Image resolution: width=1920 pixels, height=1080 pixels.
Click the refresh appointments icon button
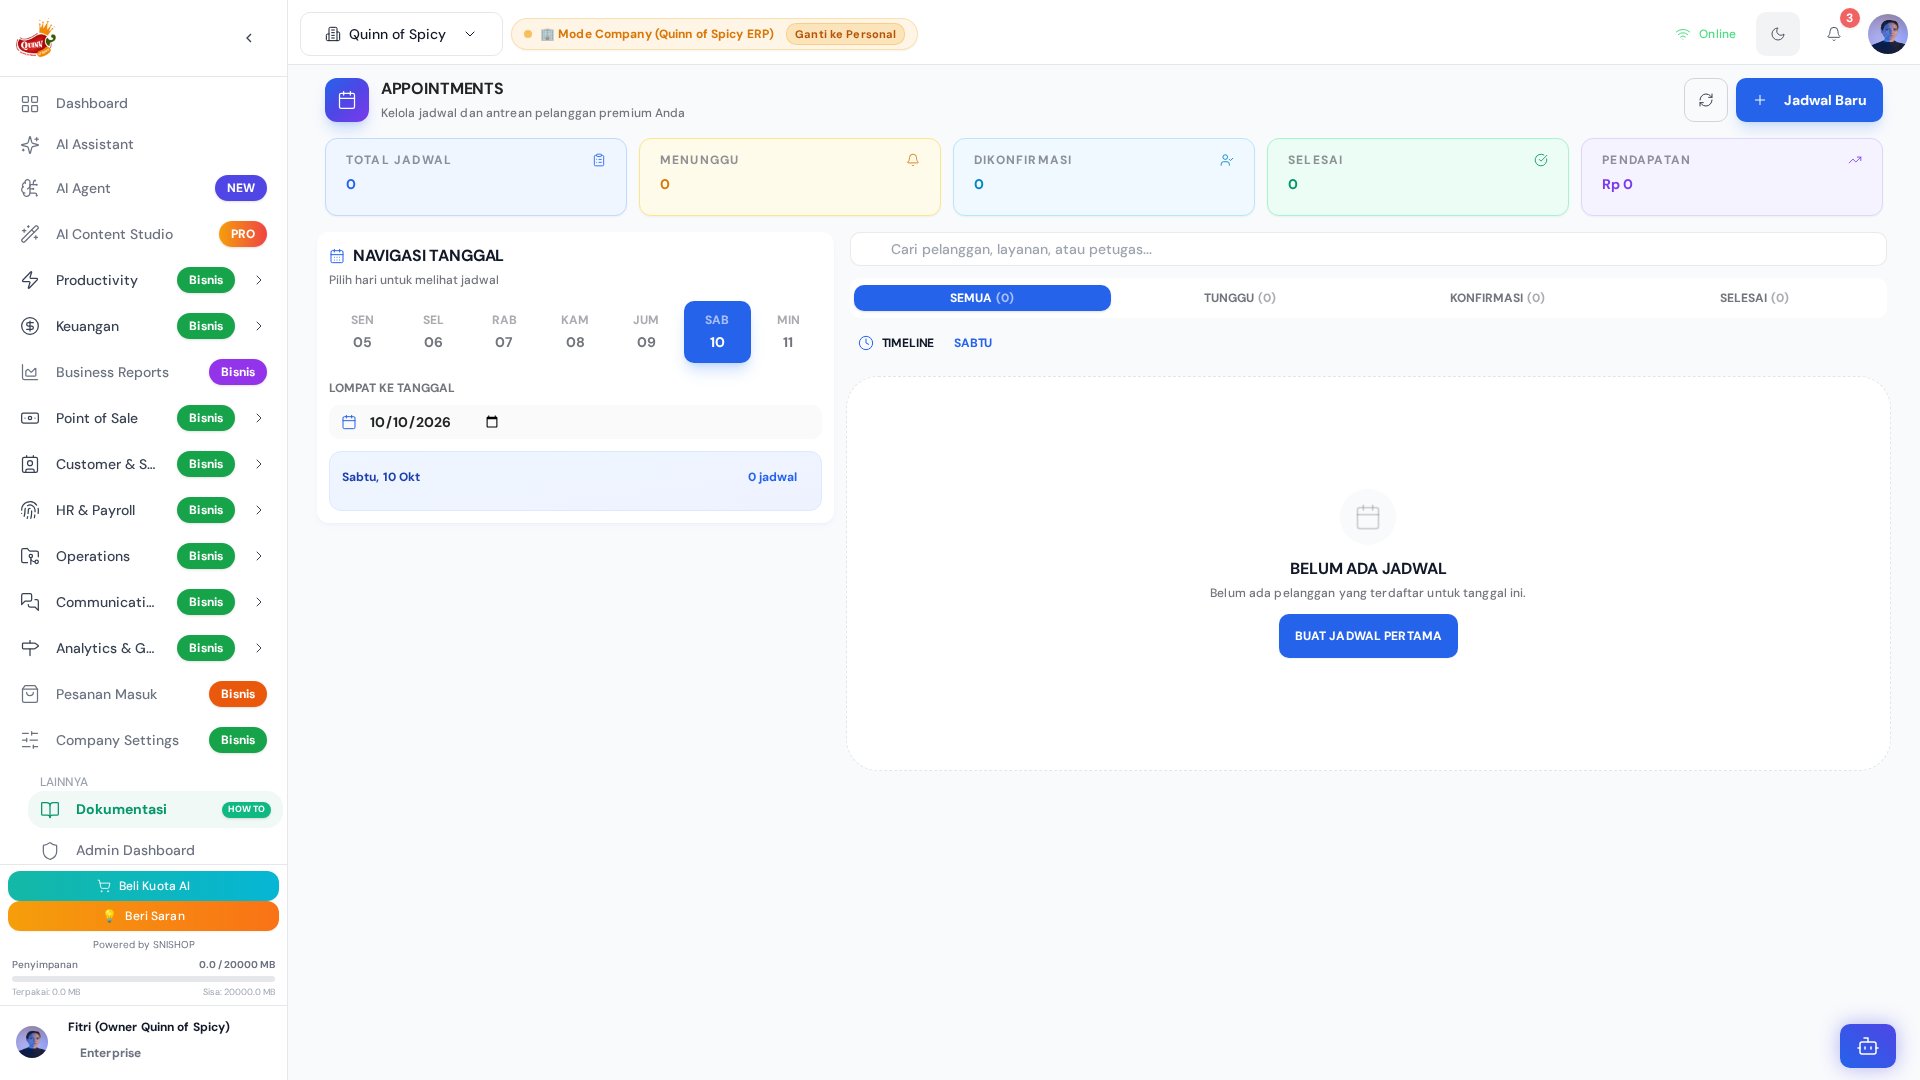1706,100
